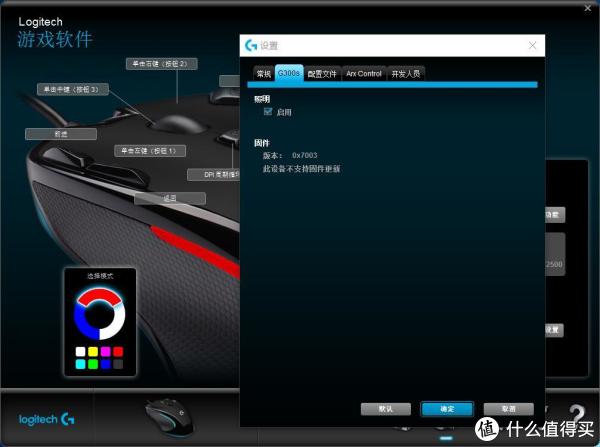The width and height of the screenshot is (600, 447).
Task: Click the white segment of the mode ring
Action: tap(116, 323)
